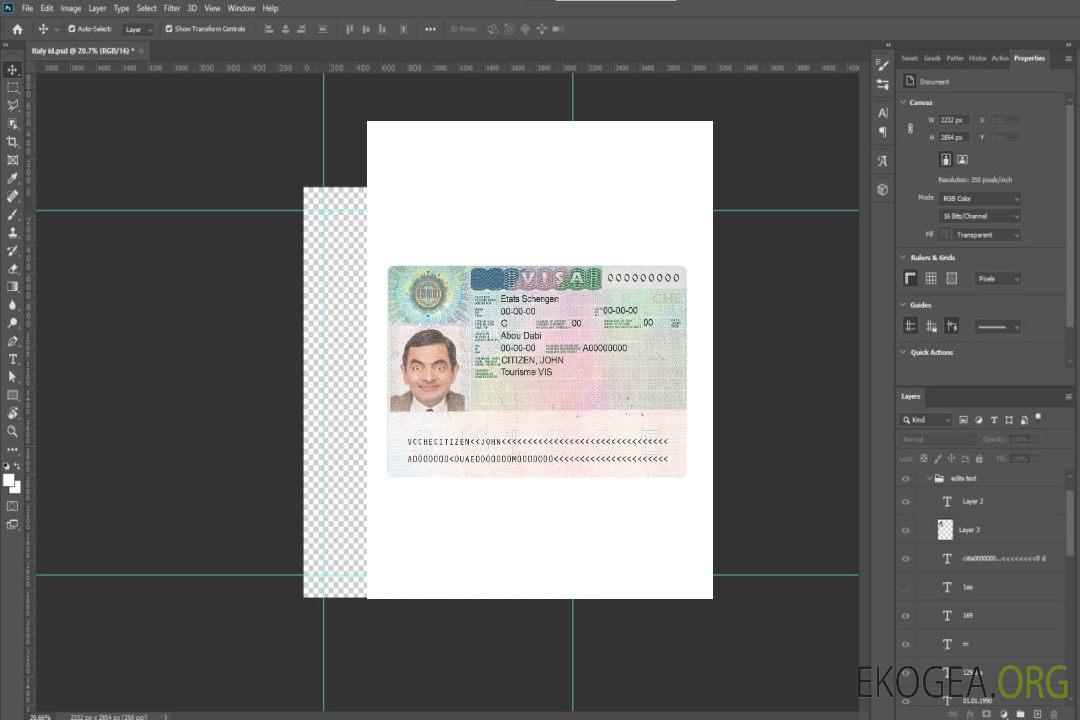The width and height of the screenshot is (1080, 720).
Task: Open the Paragraph panel icon
Action: tap(883, 132)
